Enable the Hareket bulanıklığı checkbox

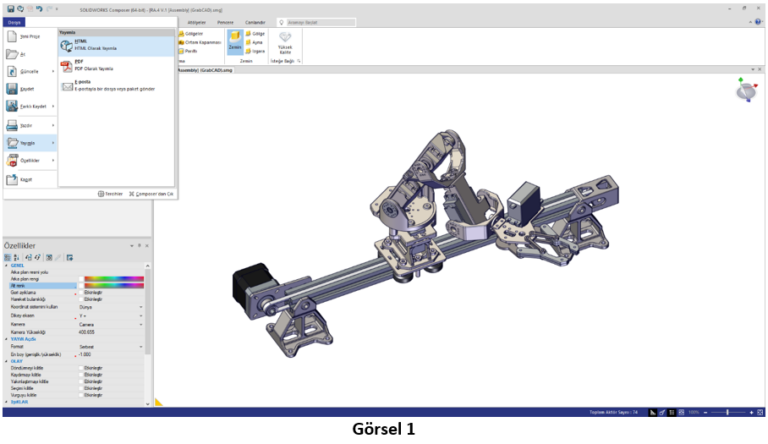click(x=82, y=299)
